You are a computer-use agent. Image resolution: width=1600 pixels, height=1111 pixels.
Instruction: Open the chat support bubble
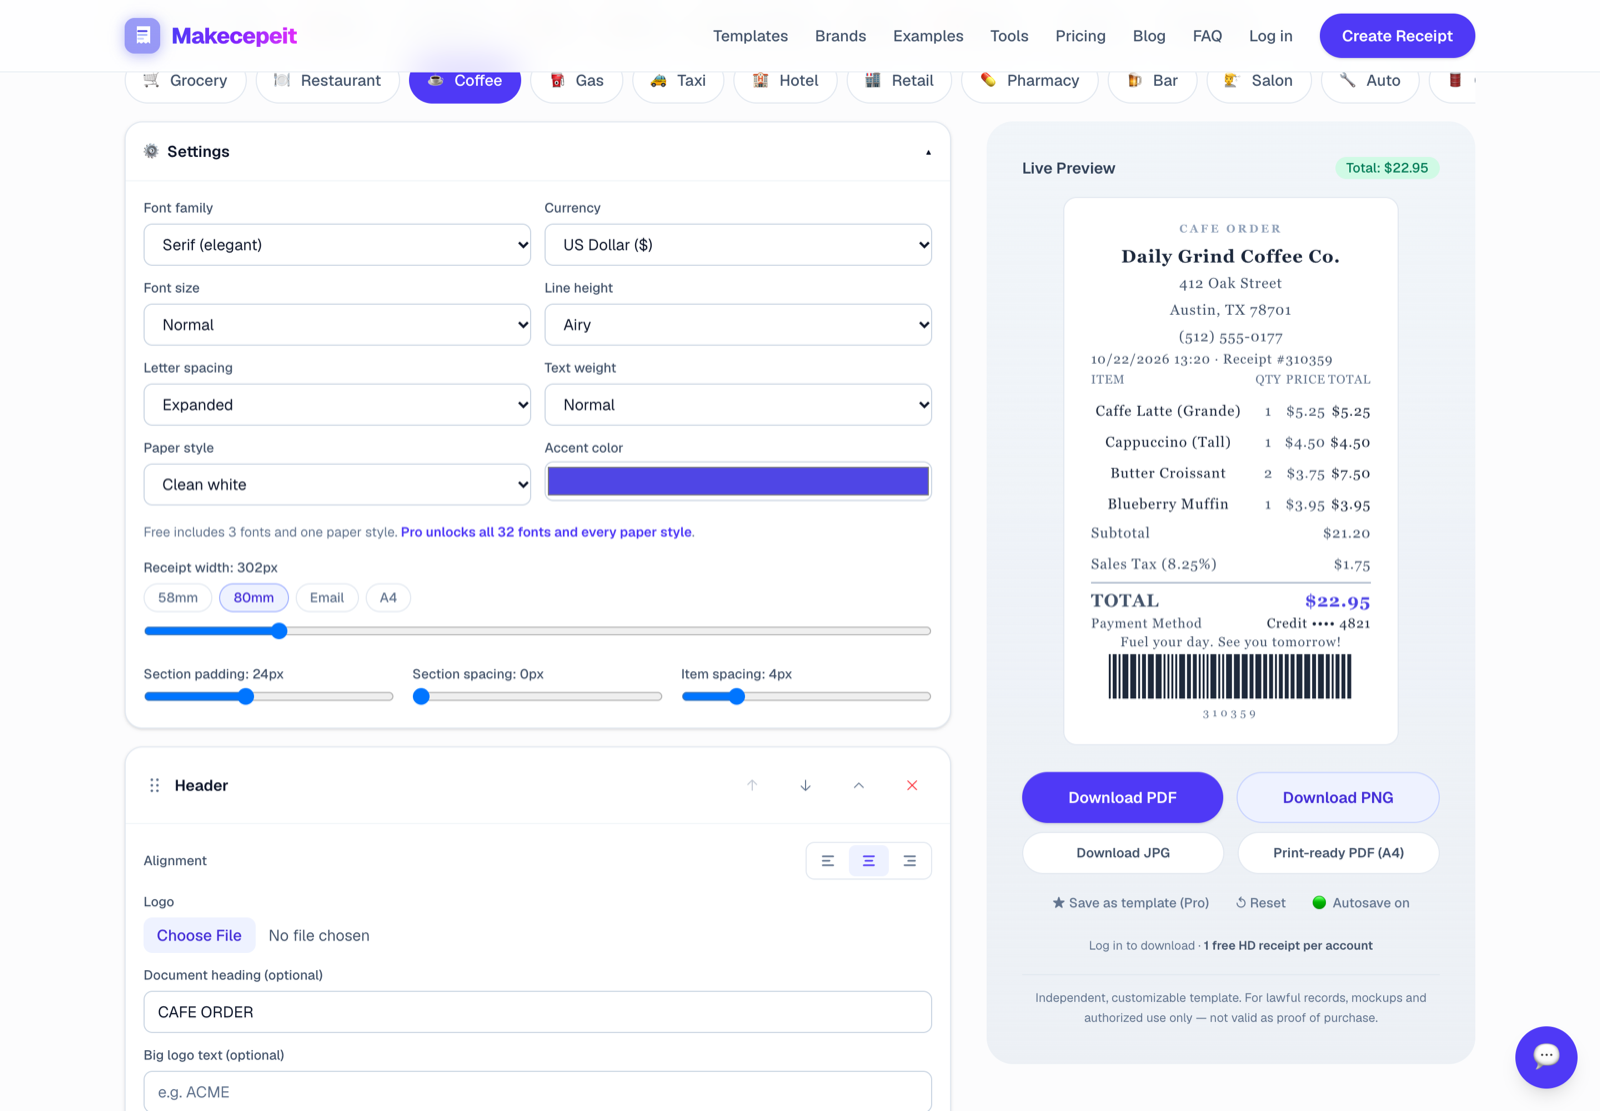1546,1056
